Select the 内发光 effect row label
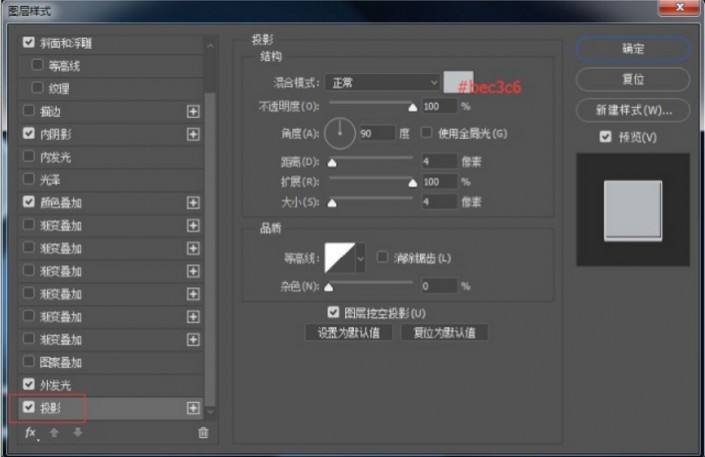Viewport: 705px width, 457px height. tap(55, 157)
